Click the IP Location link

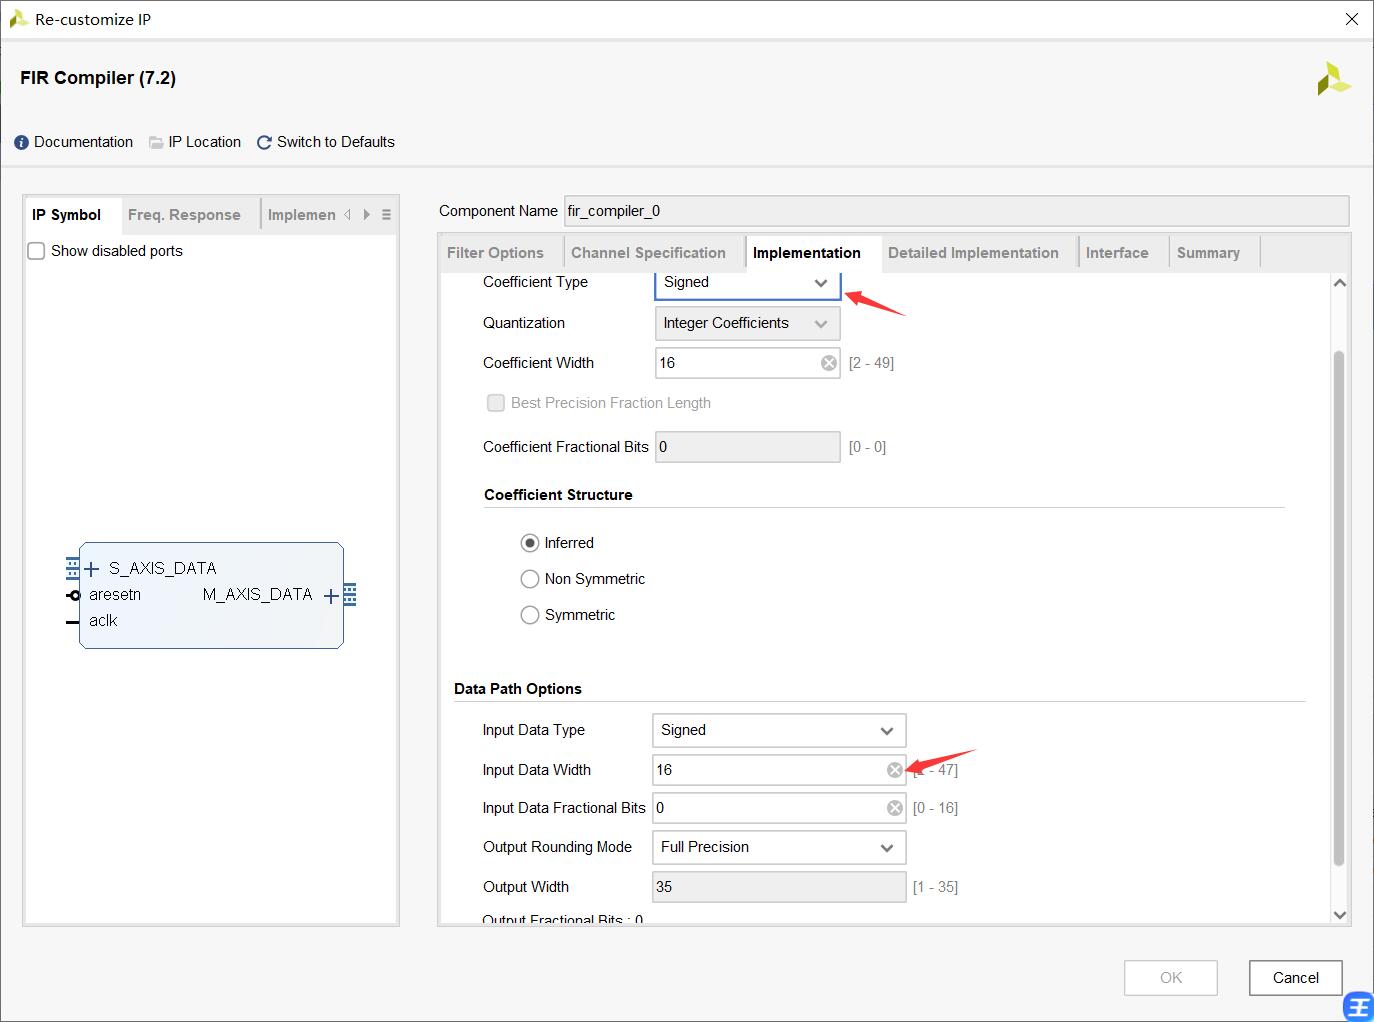pos(204,142)
